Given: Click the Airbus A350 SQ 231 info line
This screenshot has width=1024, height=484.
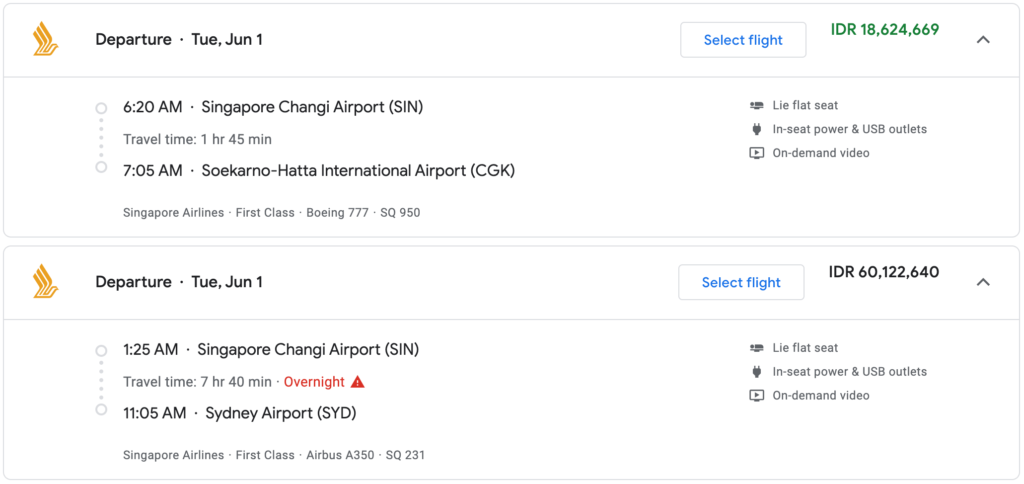Looking at the screenshot, I should click(274, 455).
